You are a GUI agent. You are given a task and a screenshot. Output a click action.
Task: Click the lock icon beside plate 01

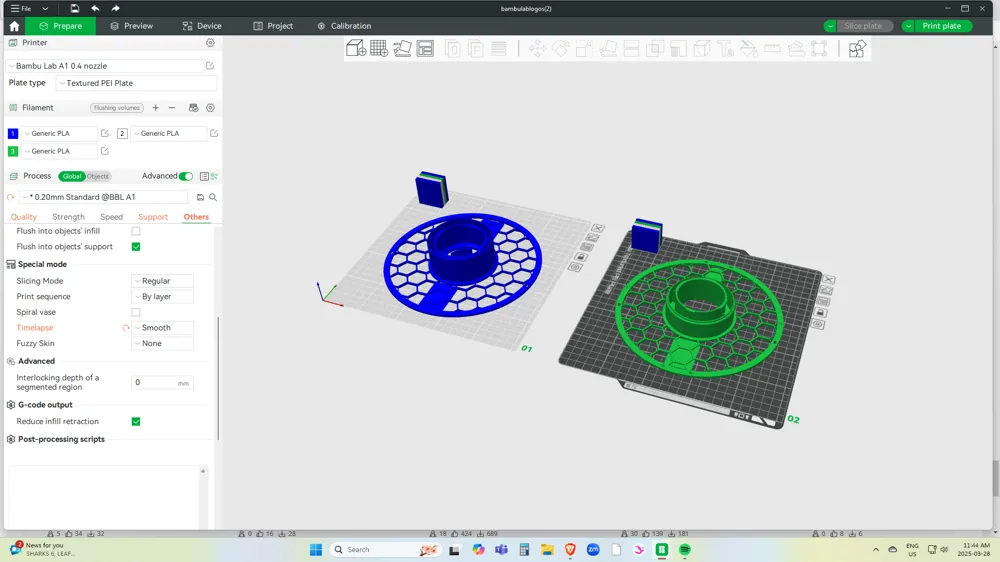580,257
